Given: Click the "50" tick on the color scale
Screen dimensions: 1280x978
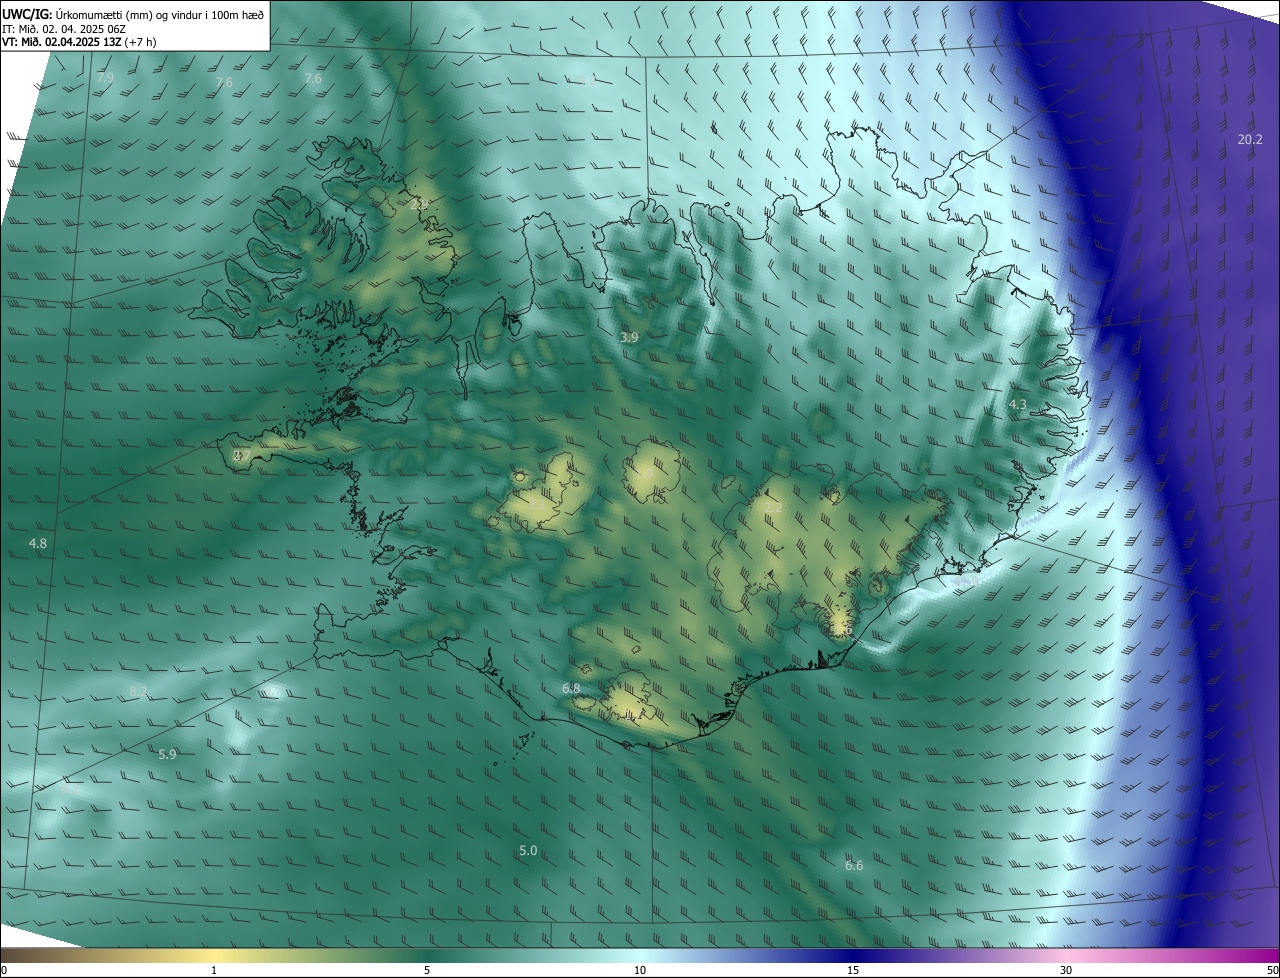Looking at the screenshot, I should click(1272, 970).
